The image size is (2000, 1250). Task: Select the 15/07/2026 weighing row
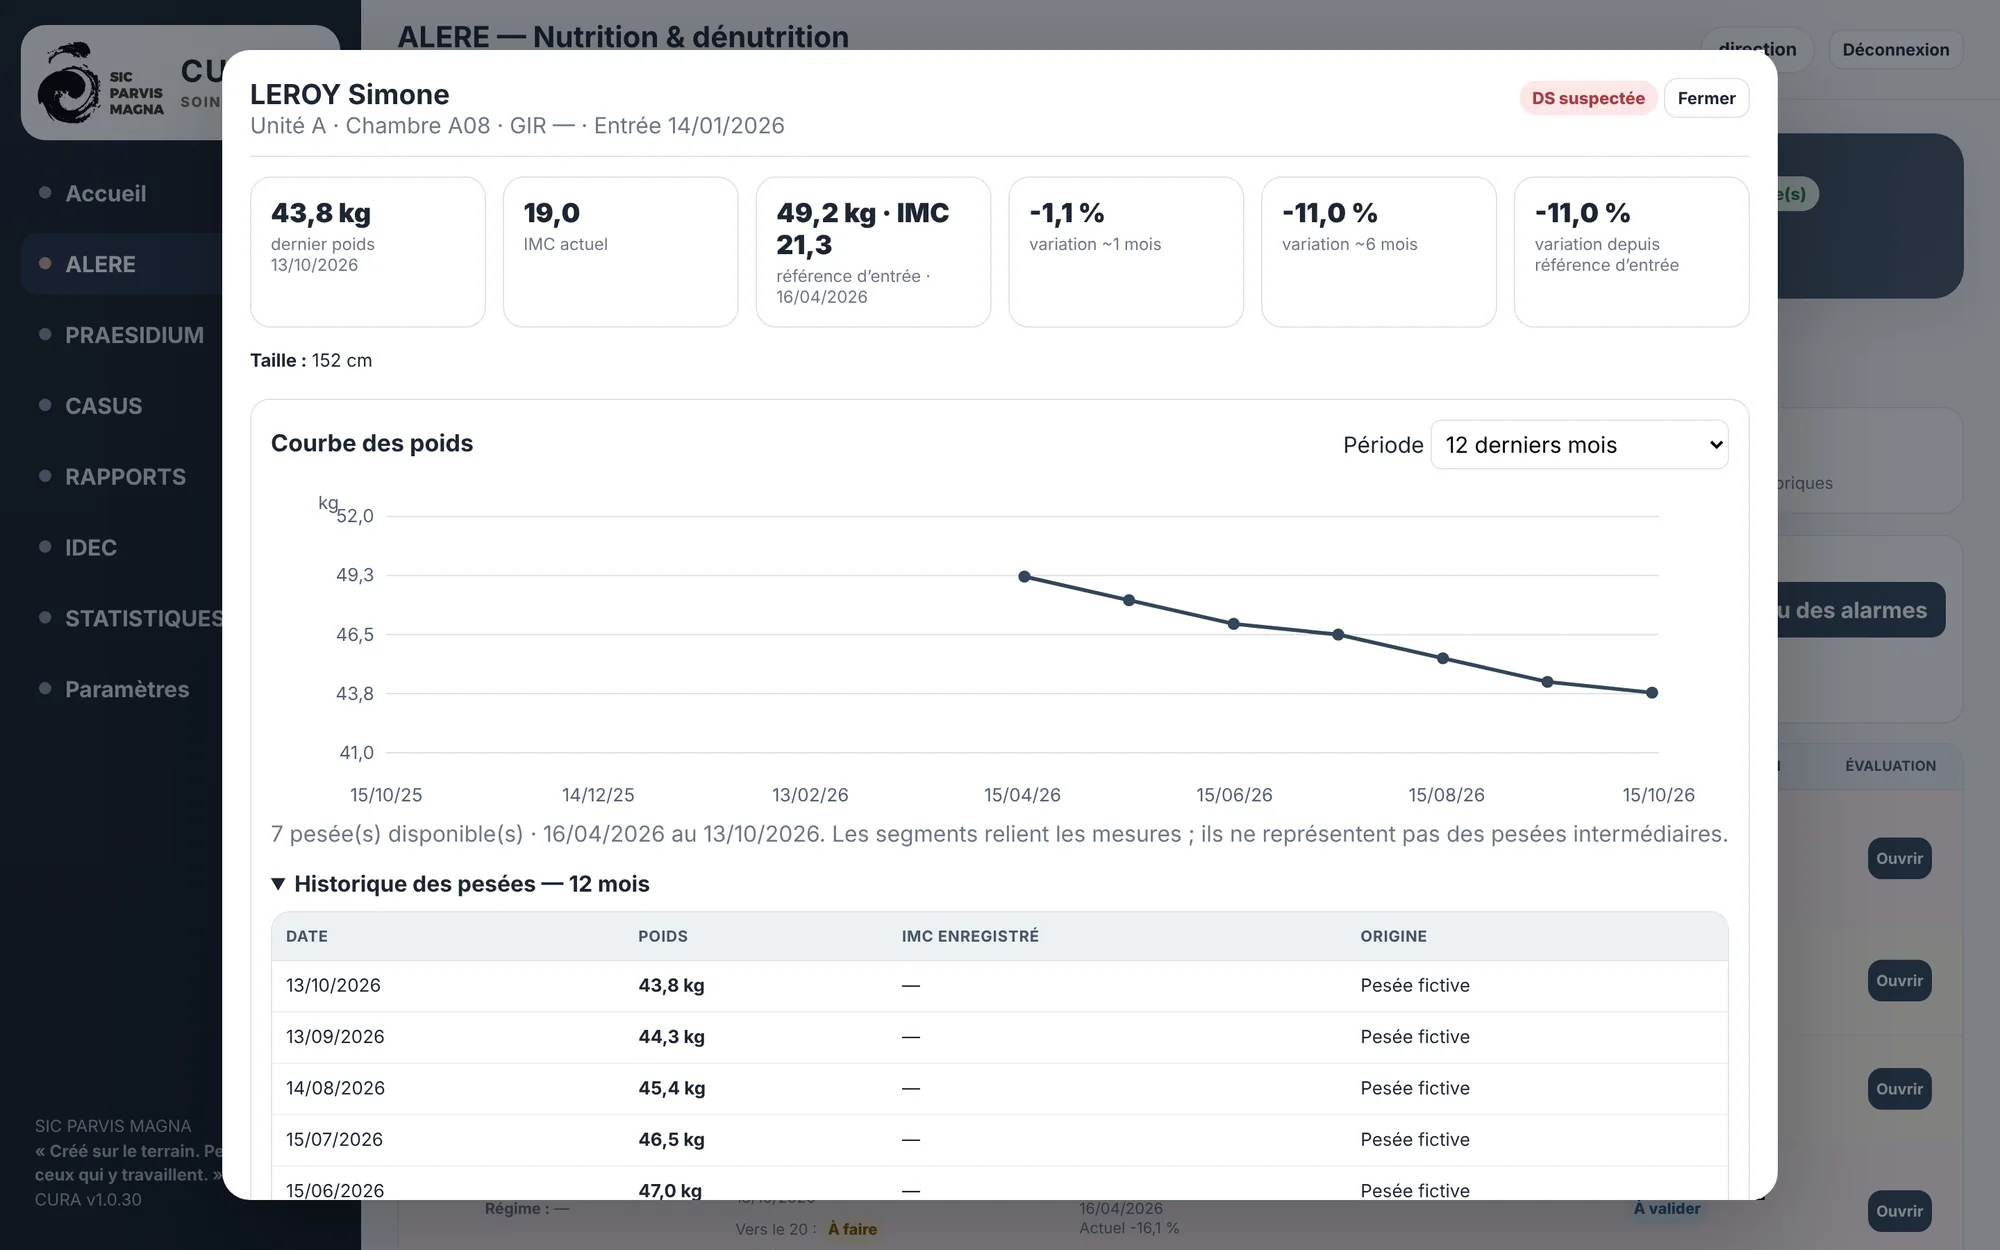pyautogui.click(x=999, y=1140)
